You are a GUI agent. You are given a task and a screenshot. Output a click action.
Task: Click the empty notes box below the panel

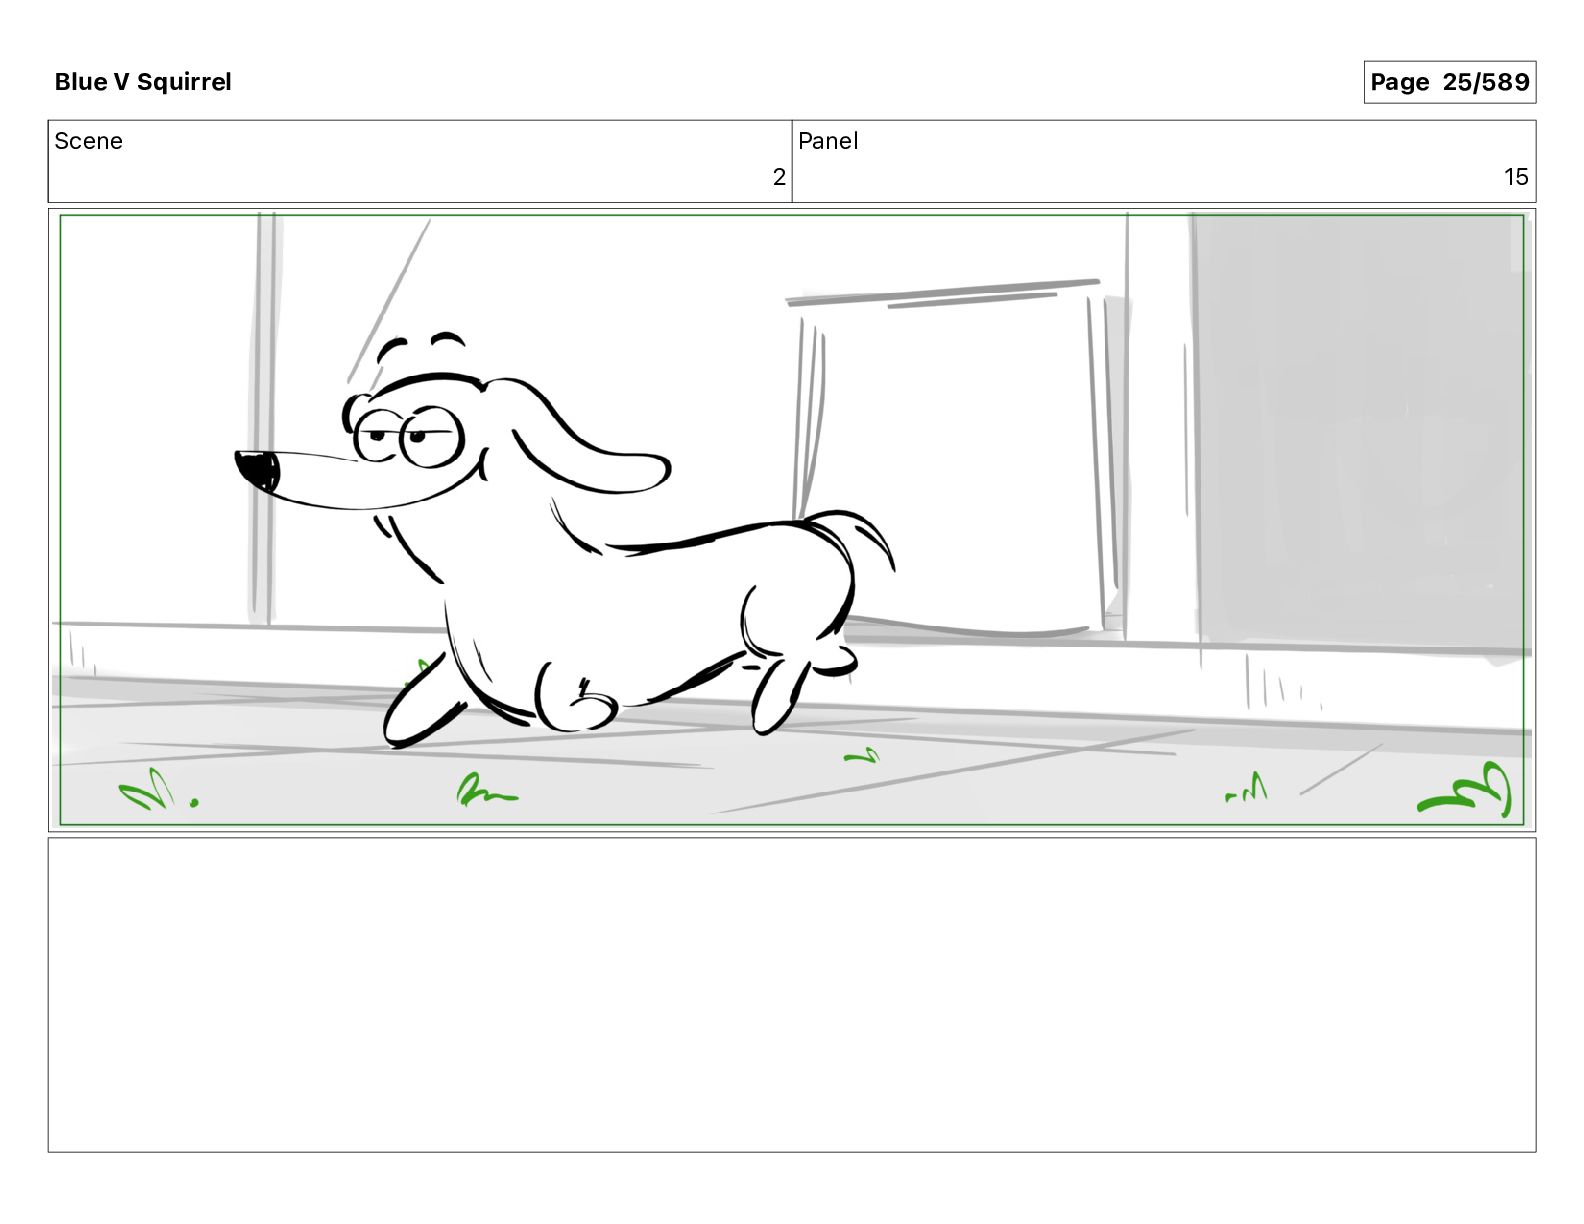click(x=792, y=995)
